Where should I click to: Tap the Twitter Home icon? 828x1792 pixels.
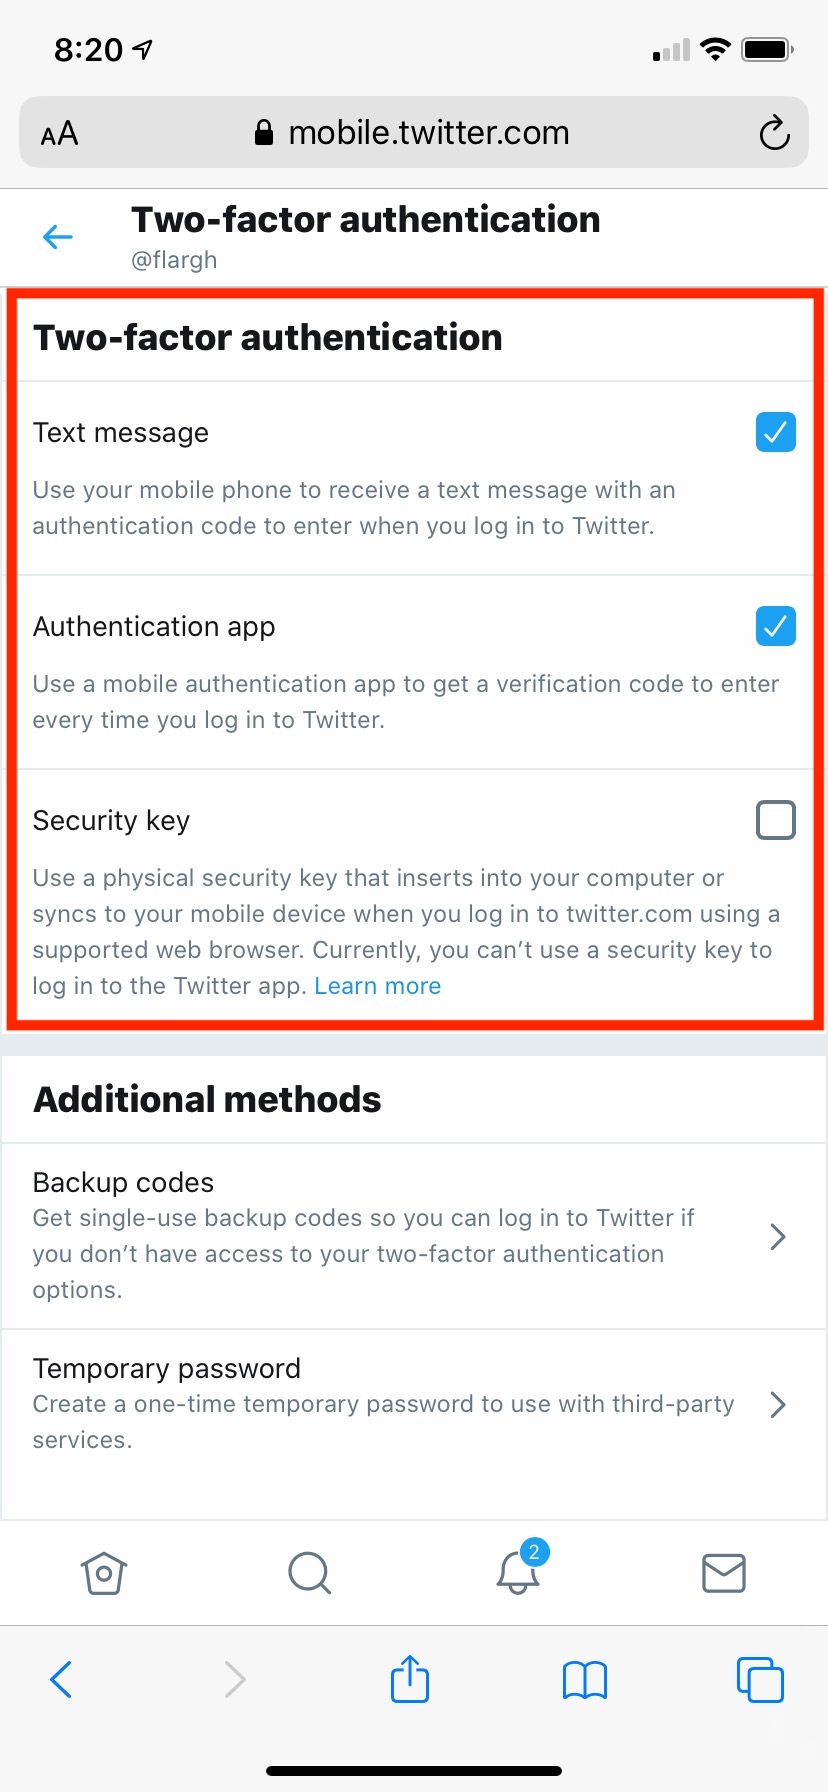pyautogui.click(x=103, y=1573)
